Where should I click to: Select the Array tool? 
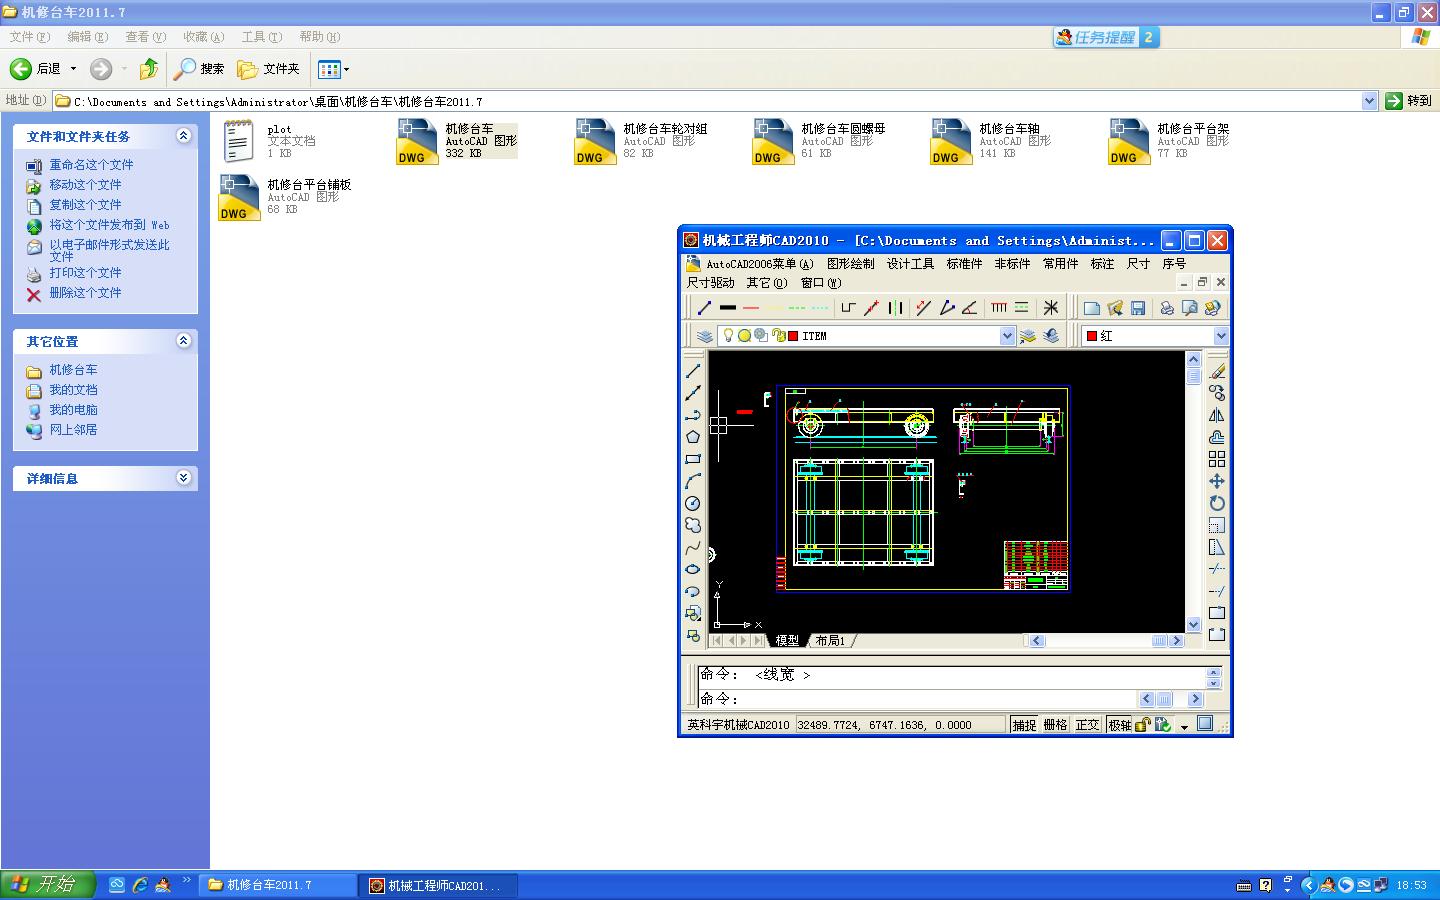tap(1217, 459)
